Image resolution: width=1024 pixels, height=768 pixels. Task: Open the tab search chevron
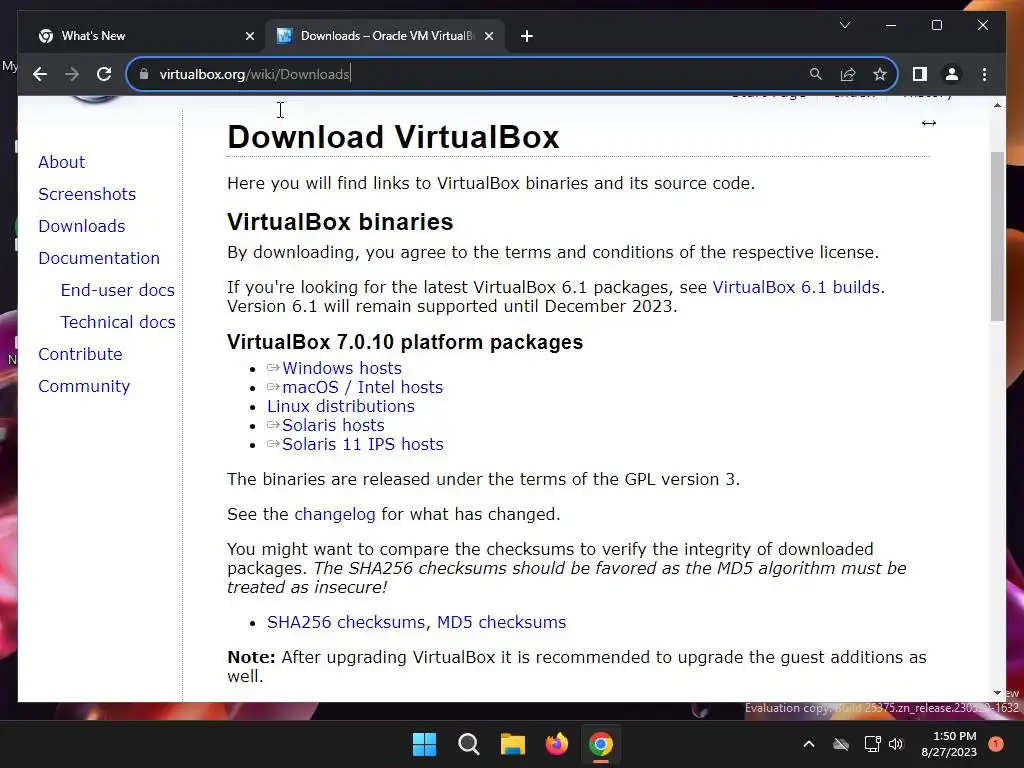tap(844, 25)
